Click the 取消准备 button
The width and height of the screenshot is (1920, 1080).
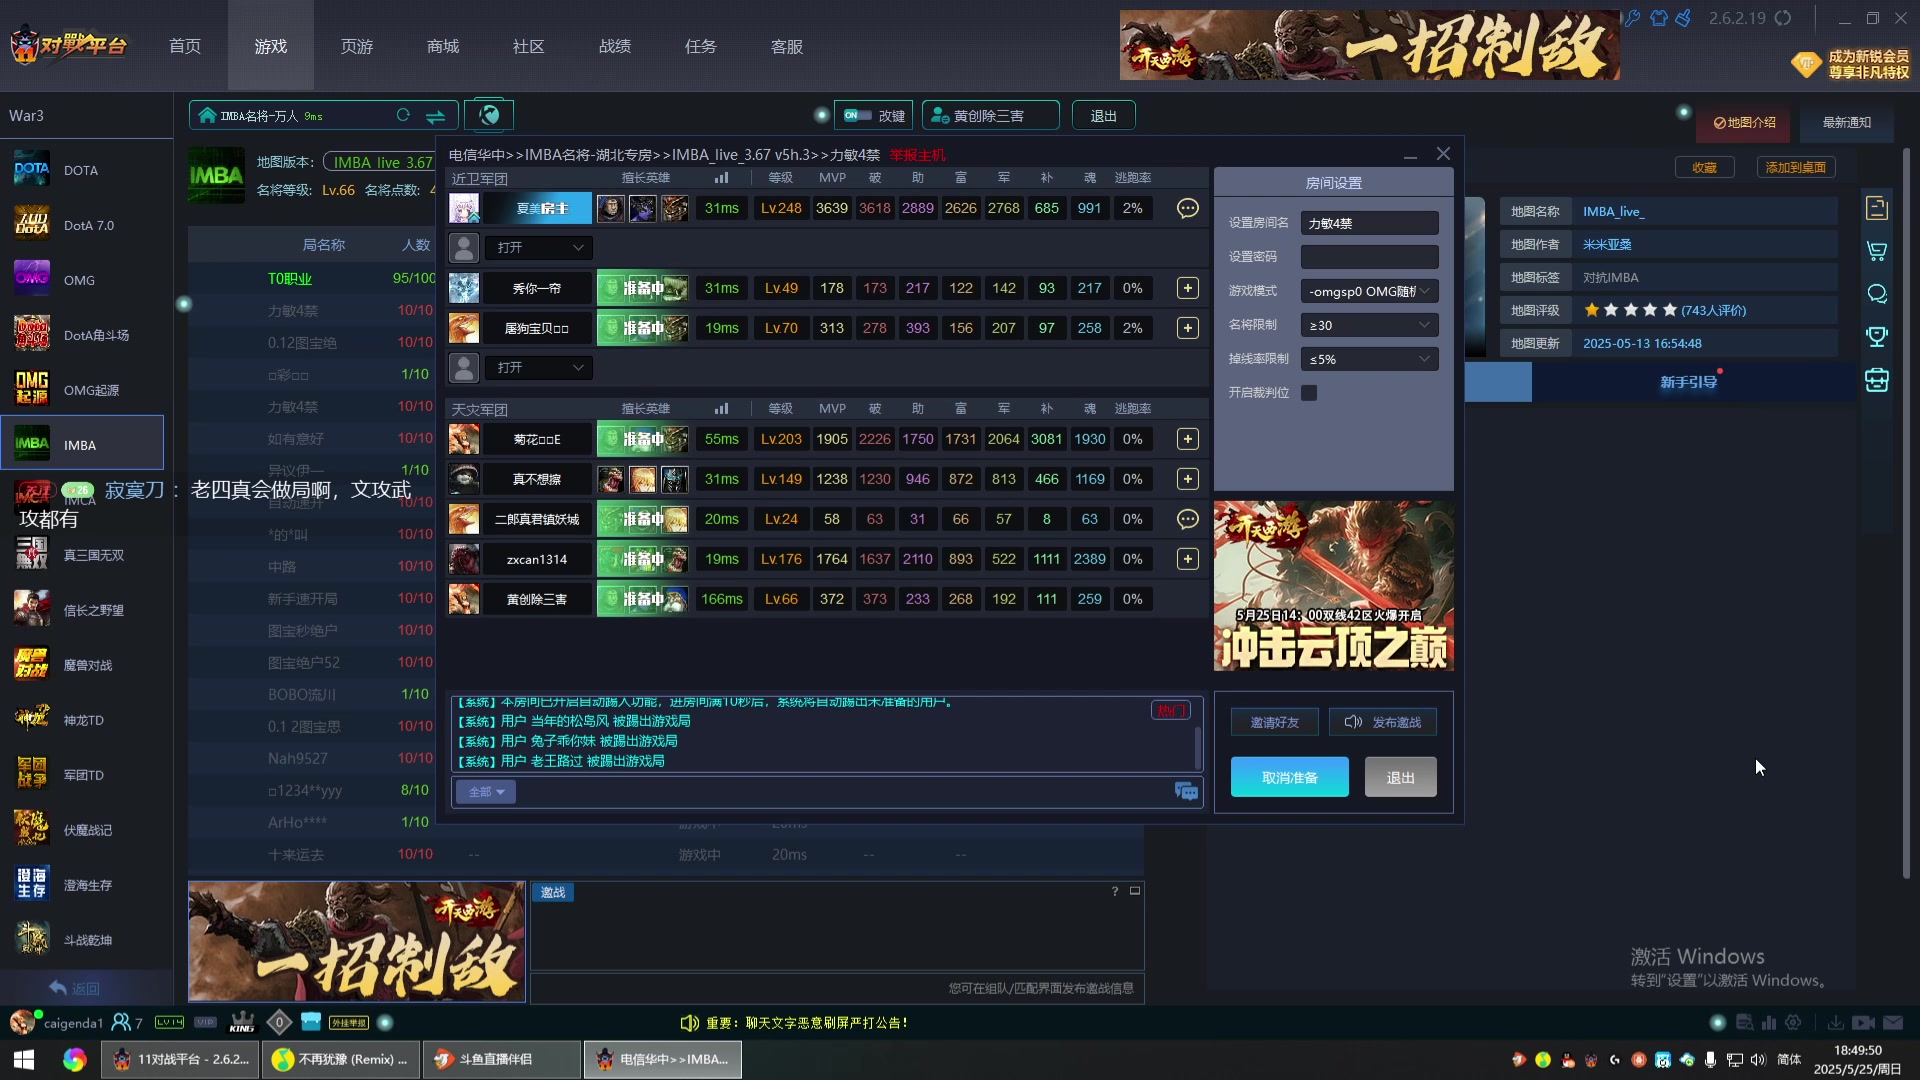1289,777
